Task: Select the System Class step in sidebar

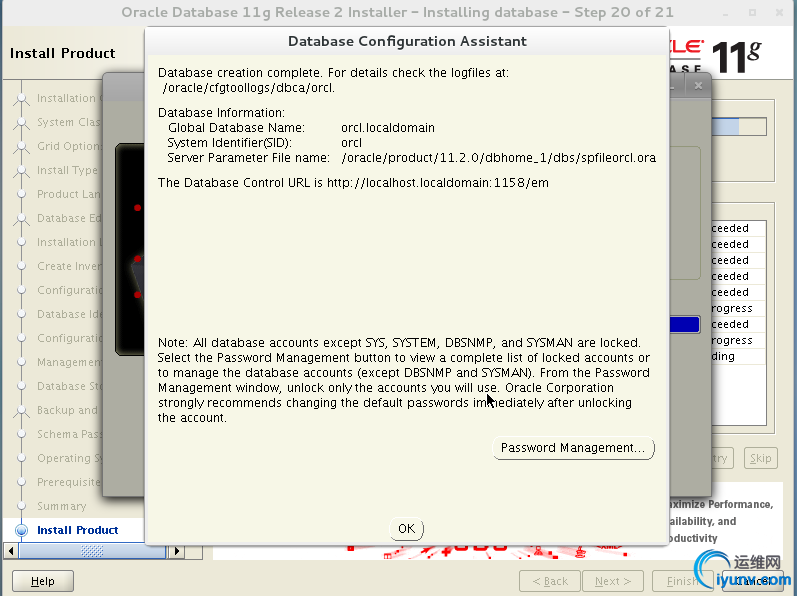Action: point(69,122)
